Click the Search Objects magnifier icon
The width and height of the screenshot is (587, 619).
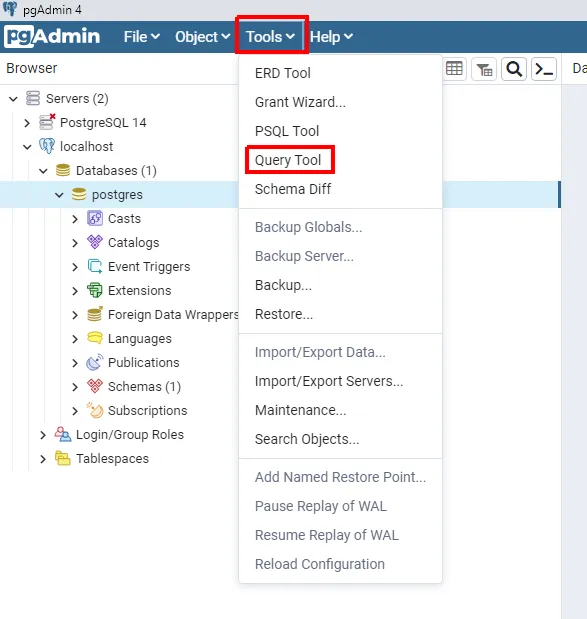point(514,69)
